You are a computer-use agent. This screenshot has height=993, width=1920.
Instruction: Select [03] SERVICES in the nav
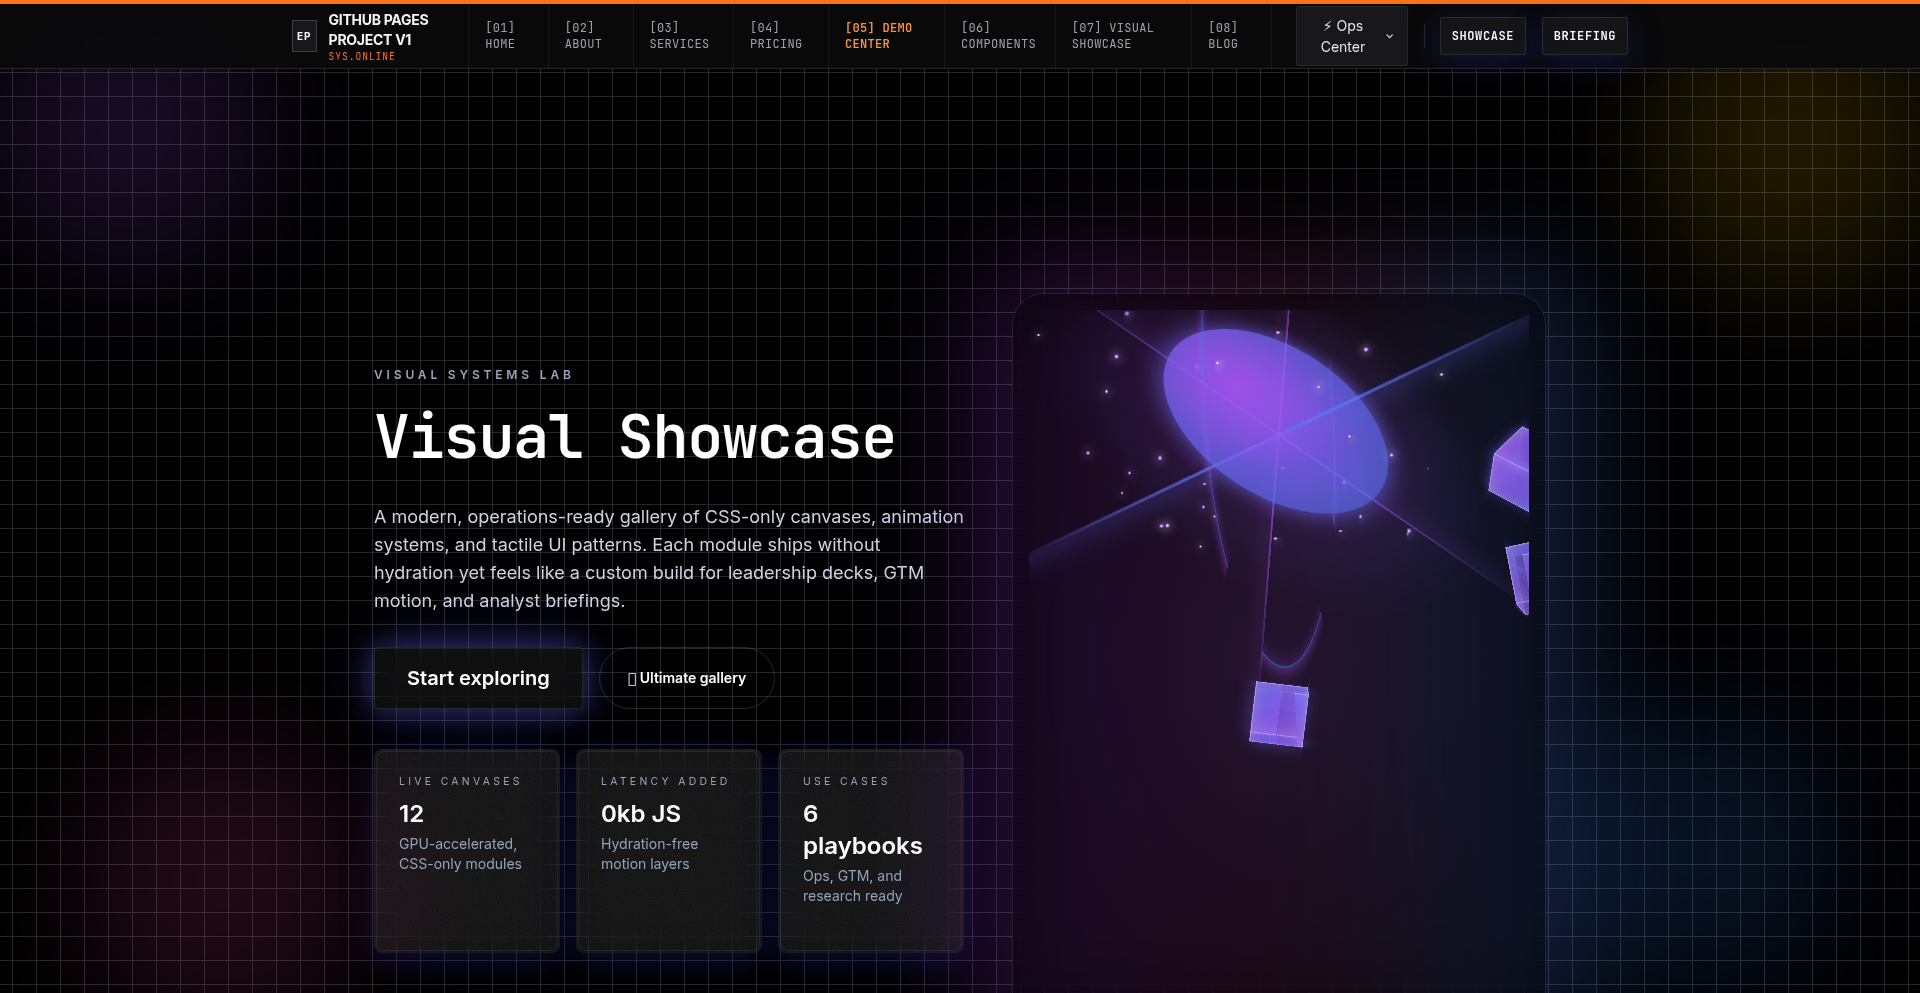[679, 36]
